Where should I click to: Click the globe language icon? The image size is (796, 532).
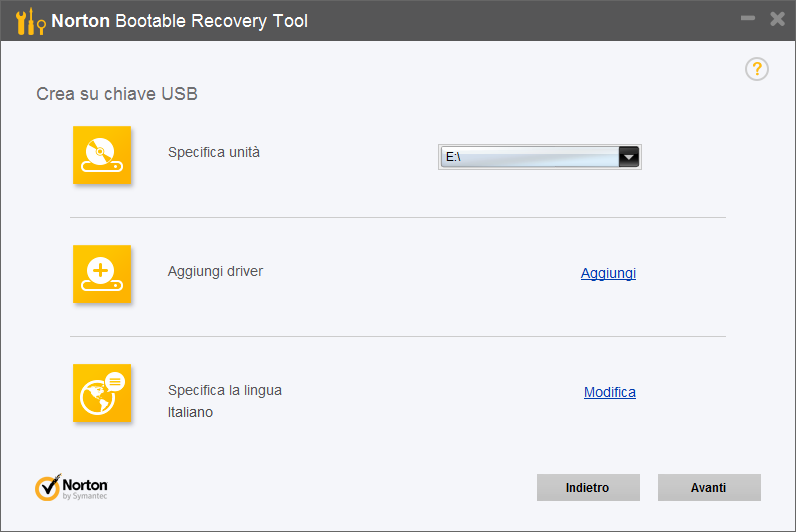pos(102,393)
